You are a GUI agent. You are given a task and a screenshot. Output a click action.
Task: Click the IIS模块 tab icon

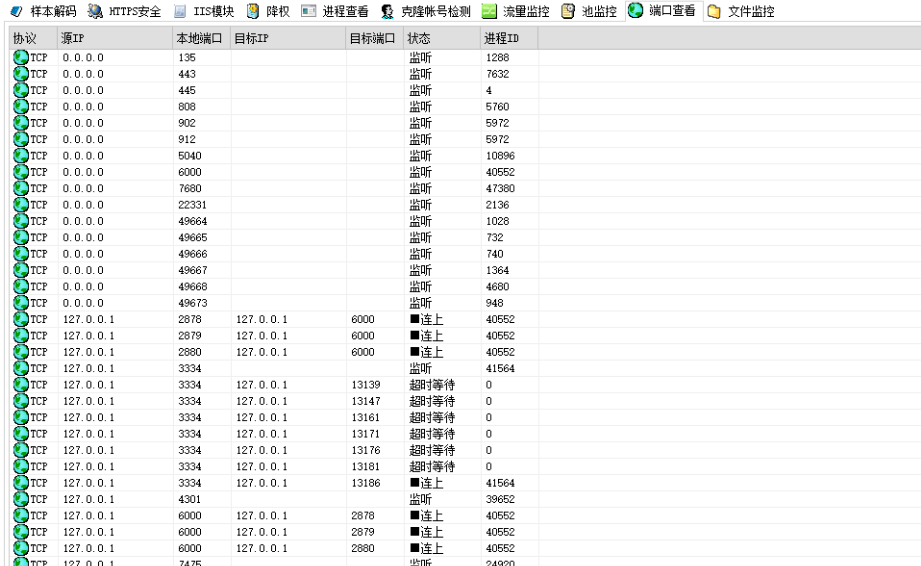(x=180, y=11)
